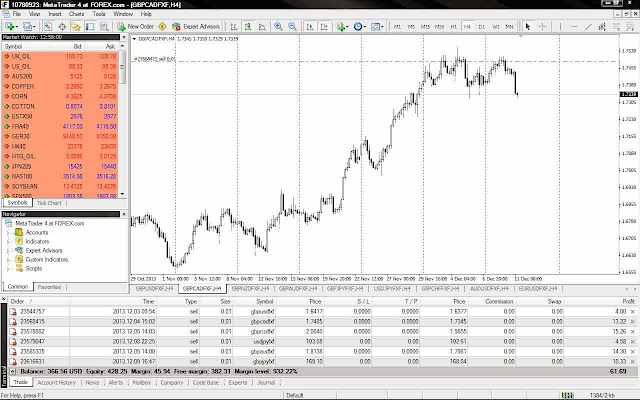This screenshot has height=400, width=640.
Task: Select GER30 row in Market Watch
Action: pyautogui.click(x=60, y=136)
